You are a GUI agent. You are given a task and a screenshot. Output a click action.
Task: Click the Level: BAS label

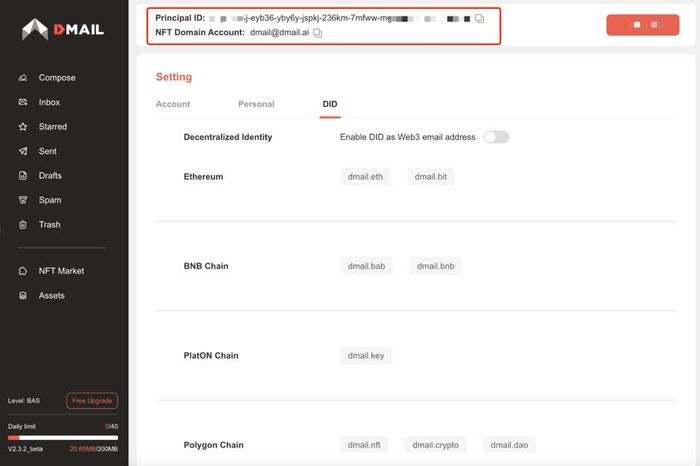click(x=24, y=401)
